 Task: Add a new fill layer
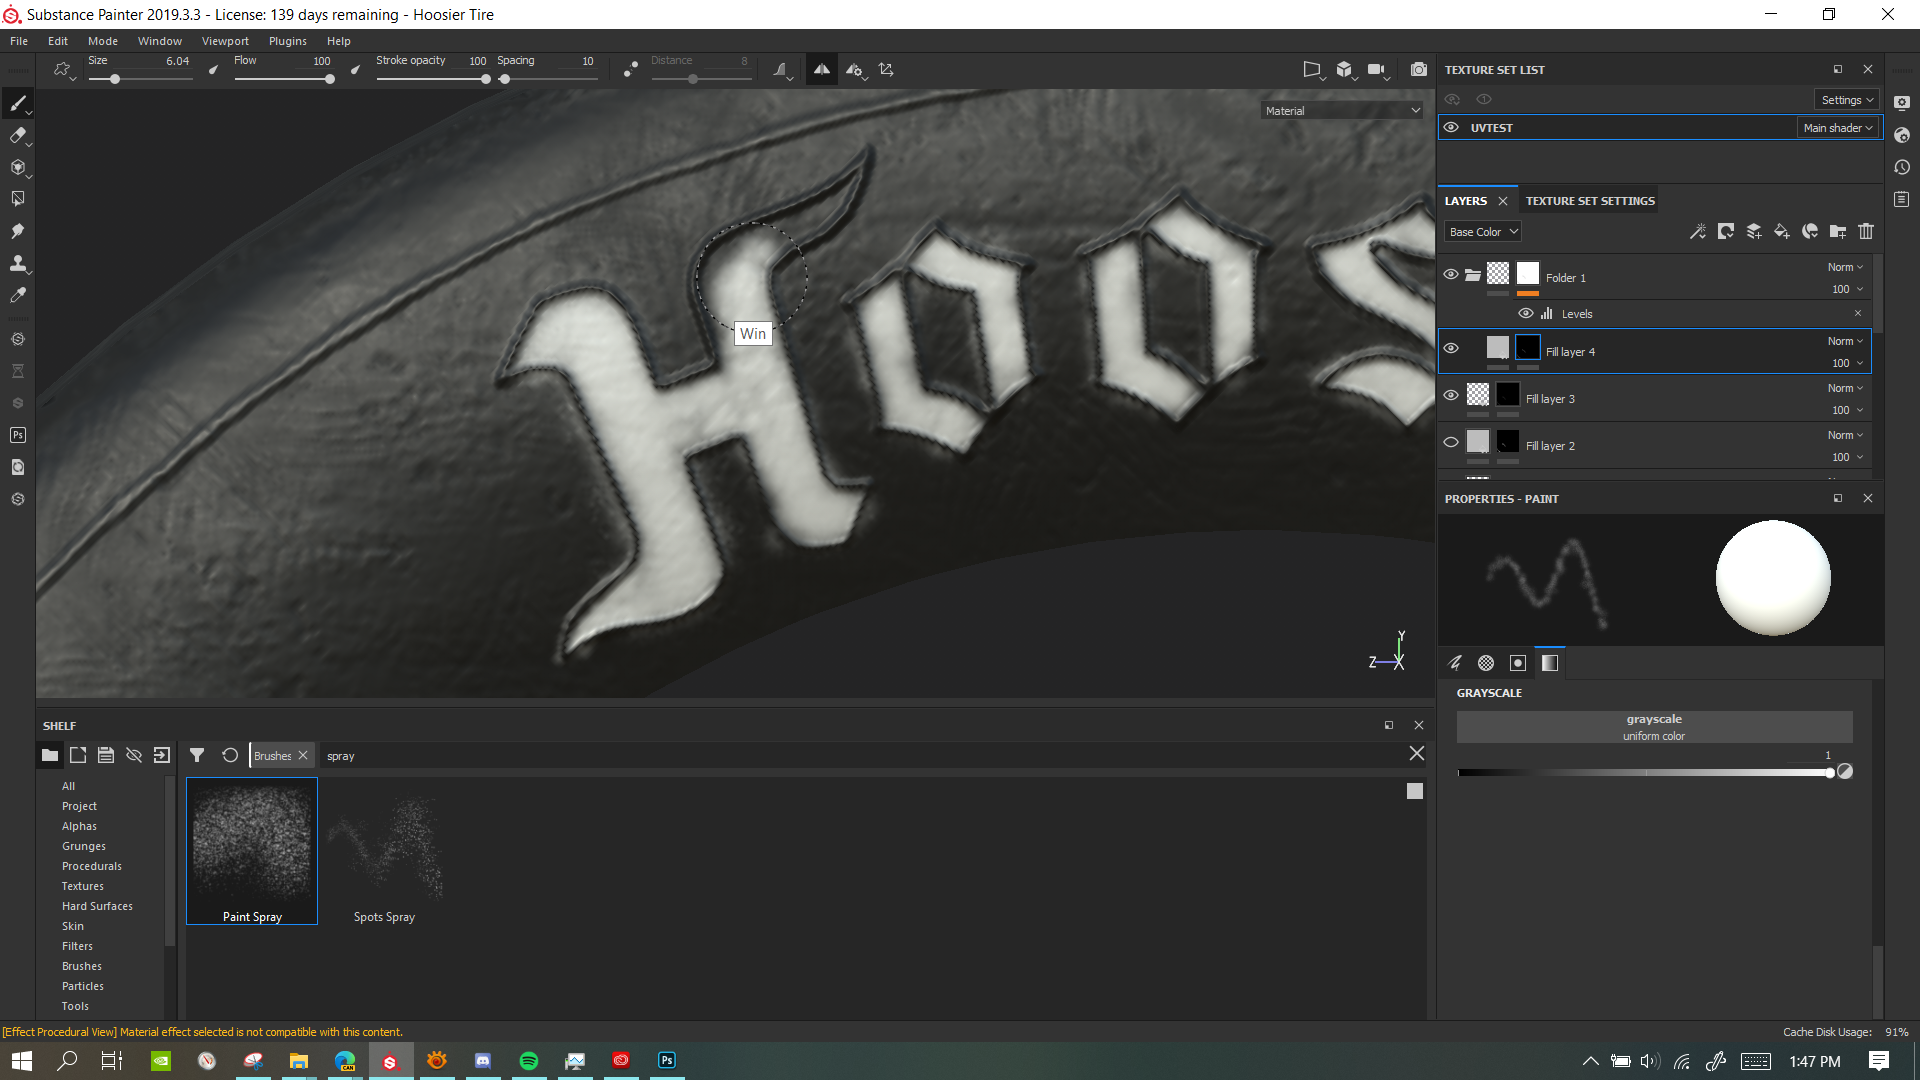click(1782, 232)
